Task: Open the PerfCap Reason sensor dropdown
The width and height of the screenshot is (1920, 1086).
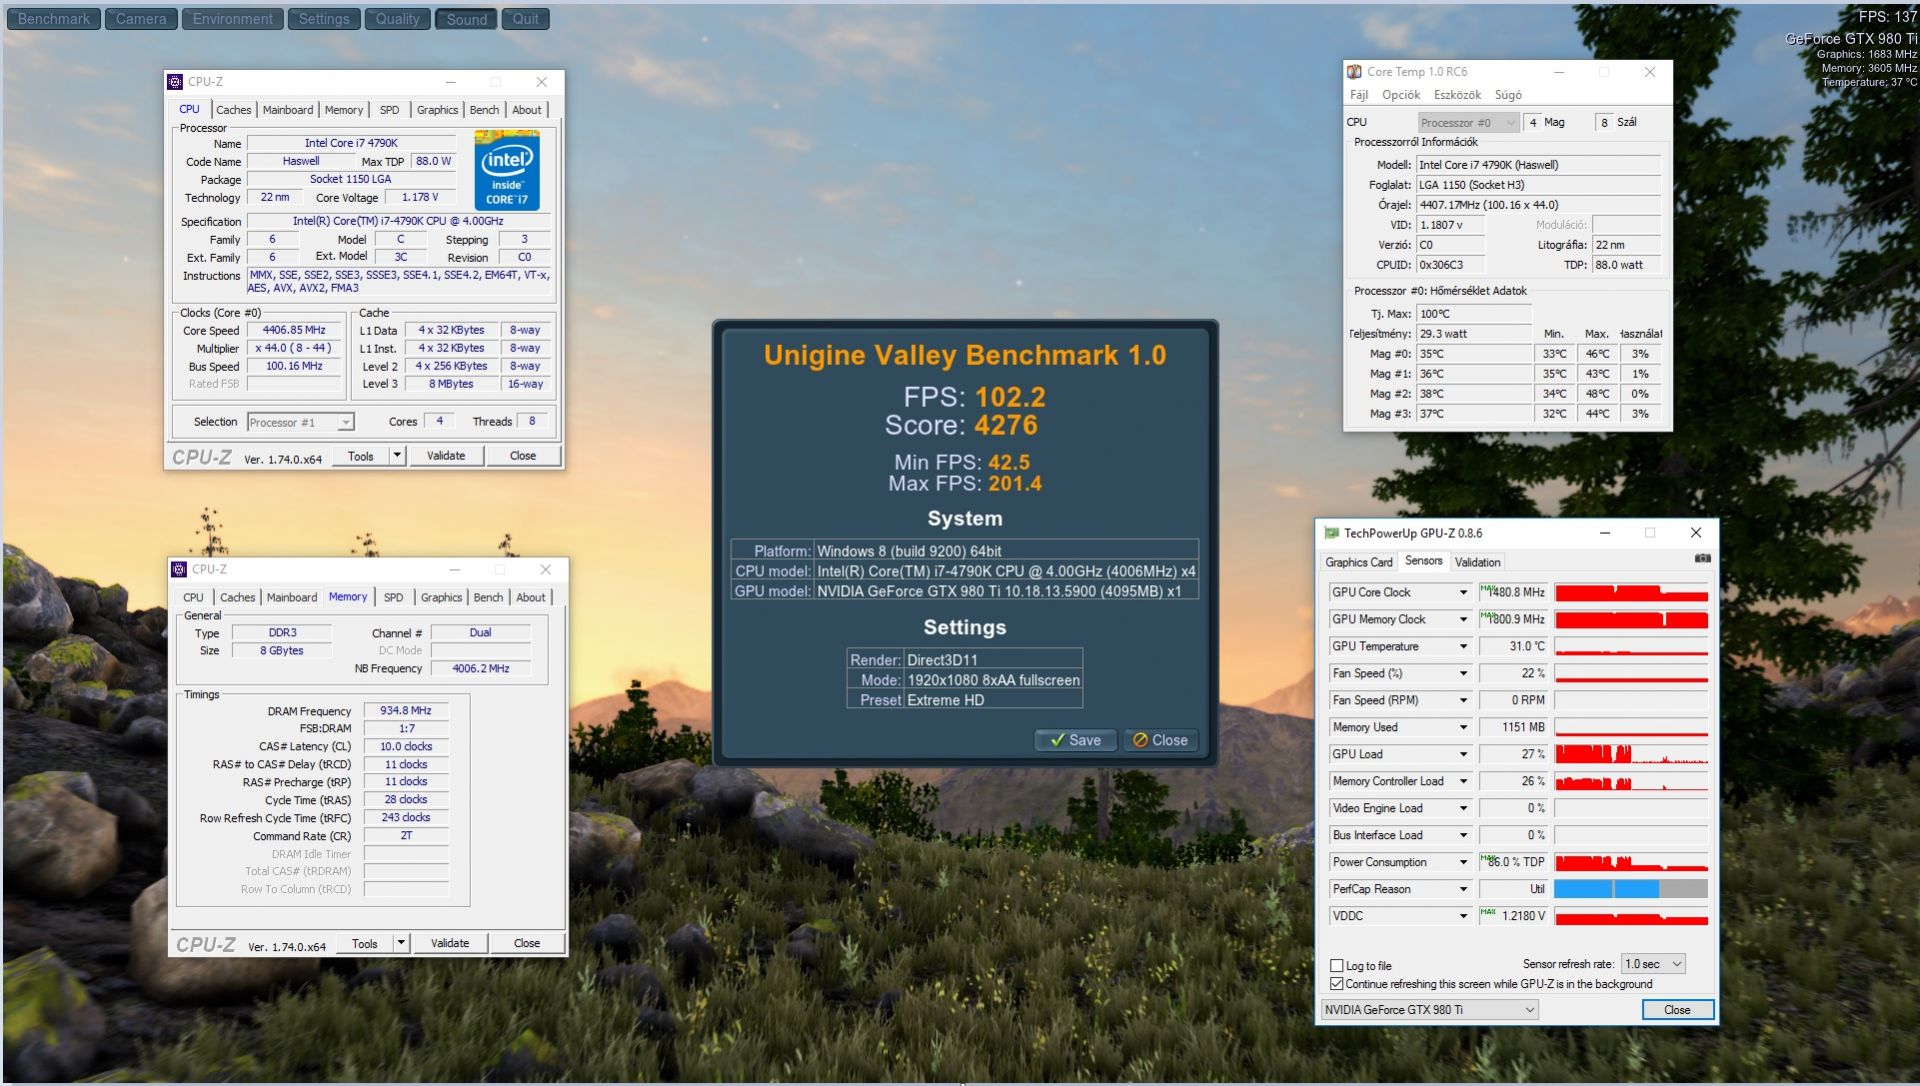Action: pos(1463,890)
